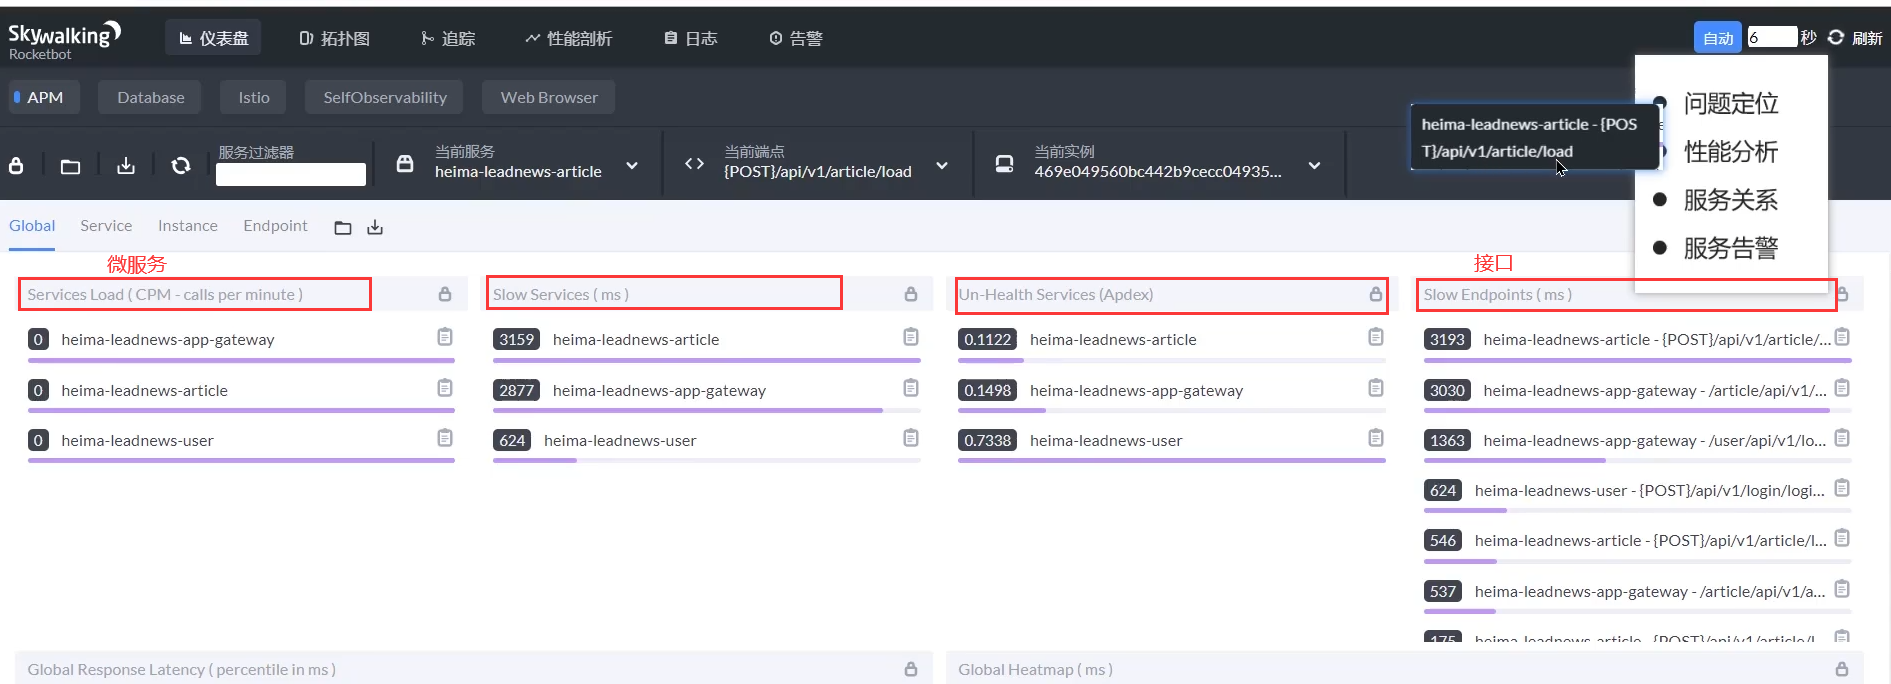Click the folder icon beside Endpoint tab
This screenshot has width=1891, height=684.
343,228
